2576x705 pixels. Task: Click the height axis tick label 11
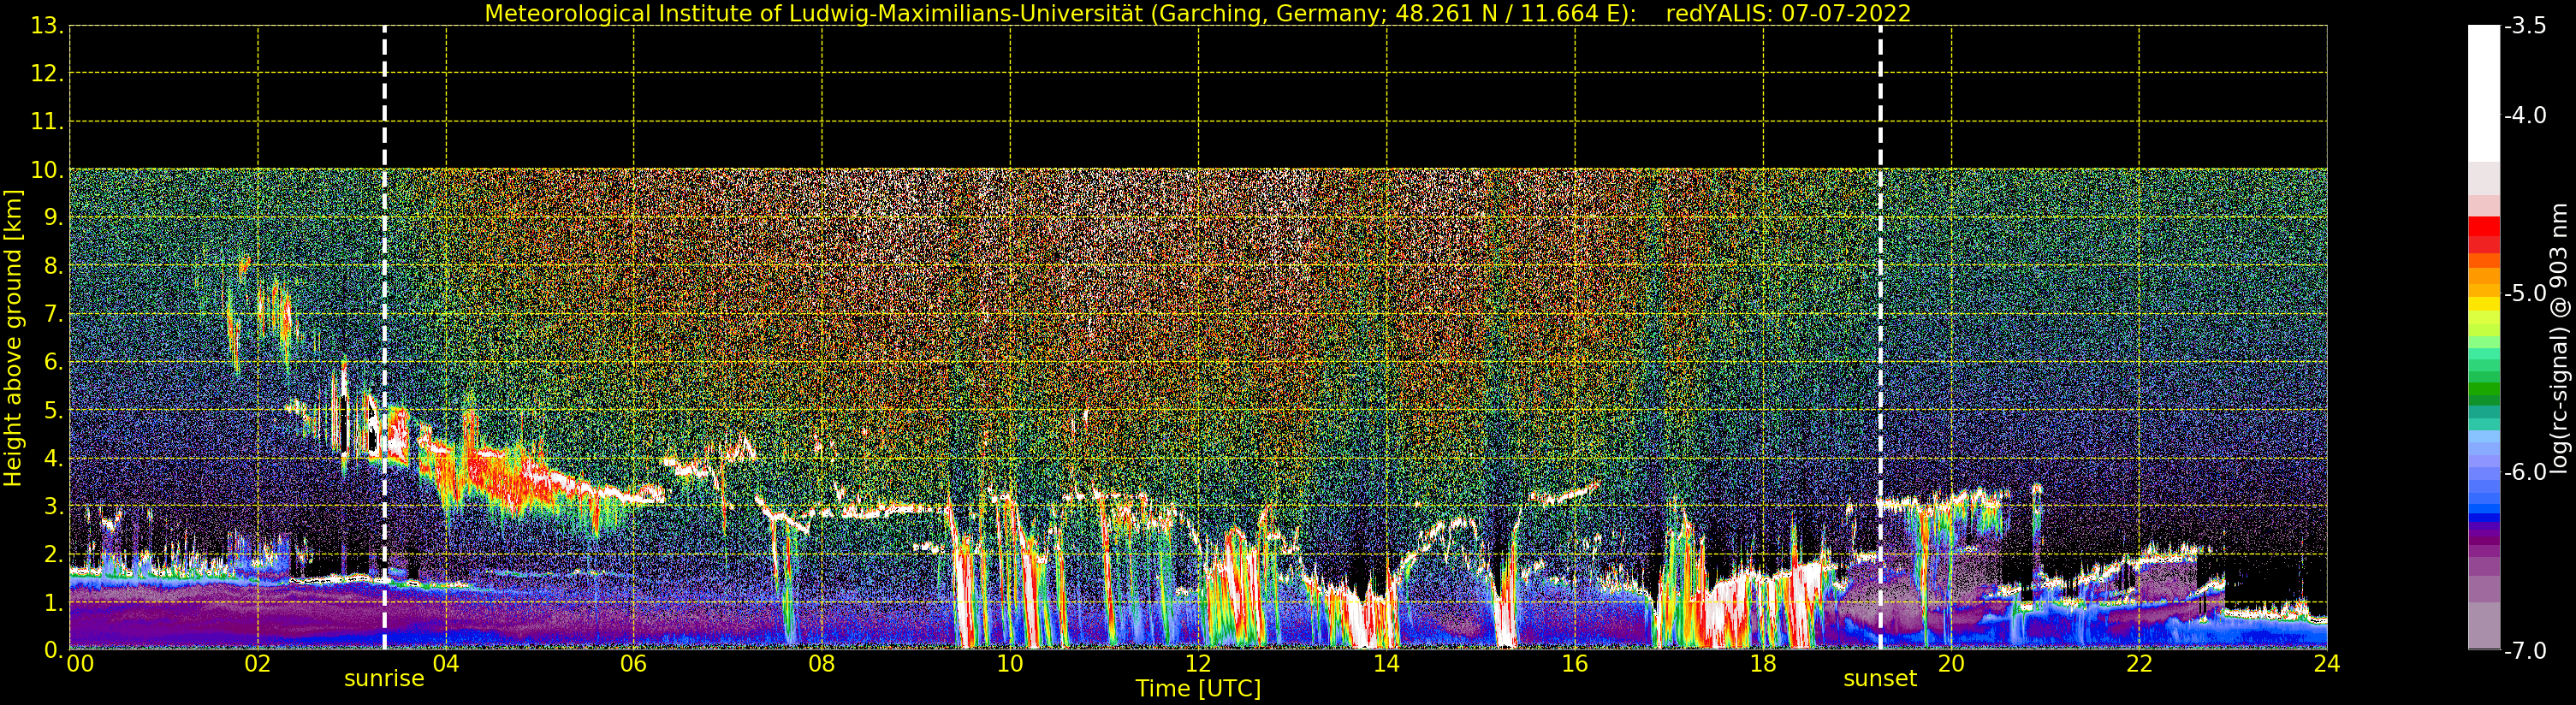(x=46, y=122)
